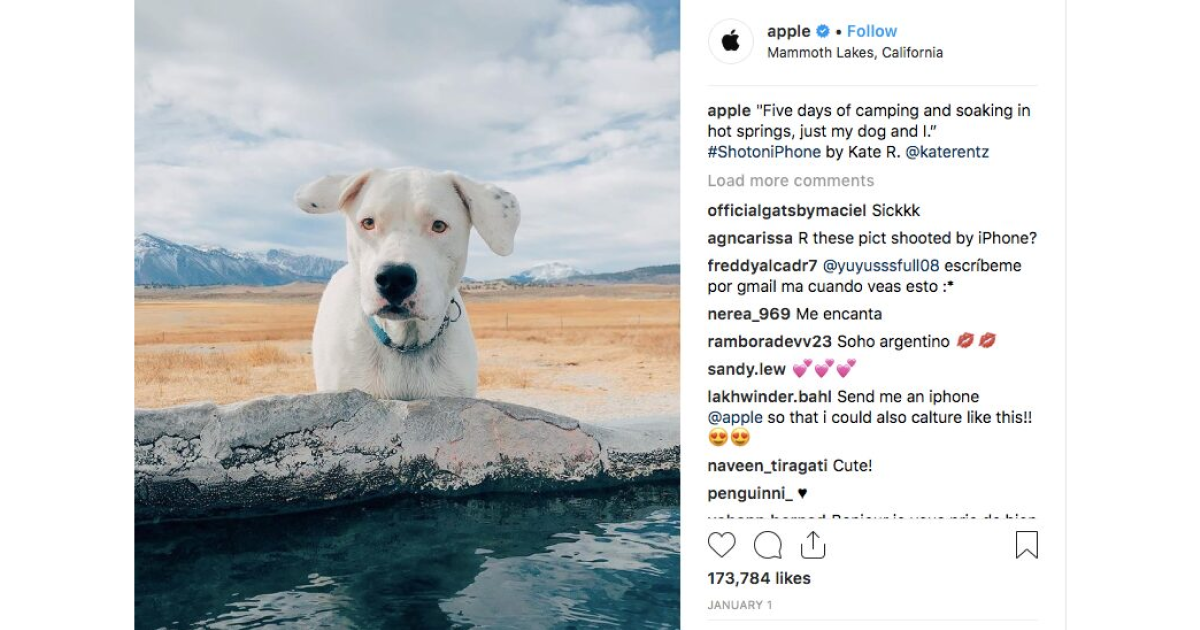Open the JANUARY 1 timestamp link
1200x630 pixels.
click(739, 605)
